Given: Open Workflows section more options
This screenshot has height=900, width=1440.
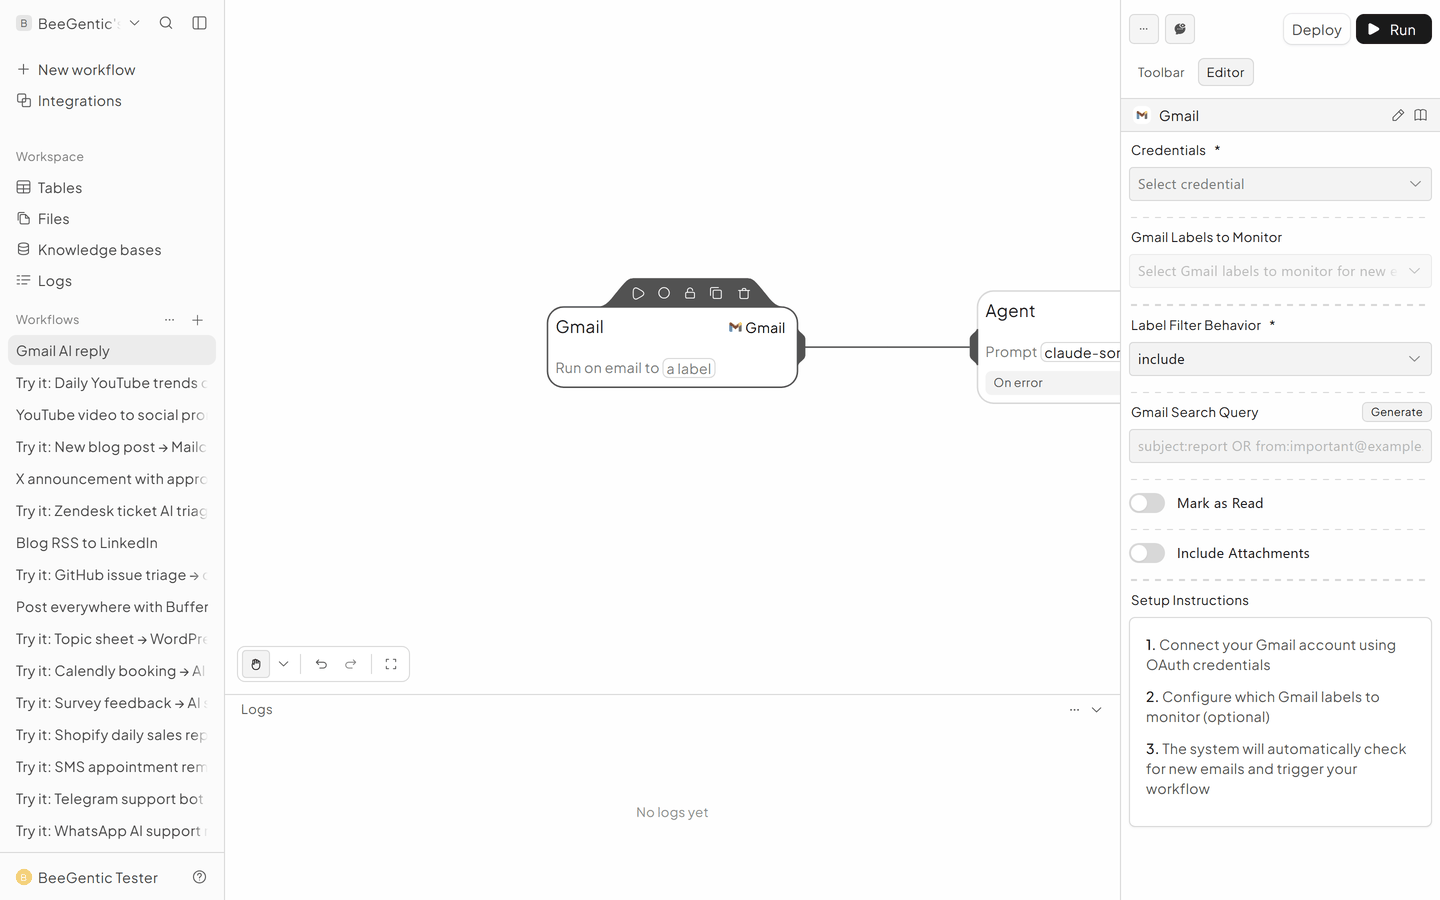Looking at the screenshot, I should point(169,320).
